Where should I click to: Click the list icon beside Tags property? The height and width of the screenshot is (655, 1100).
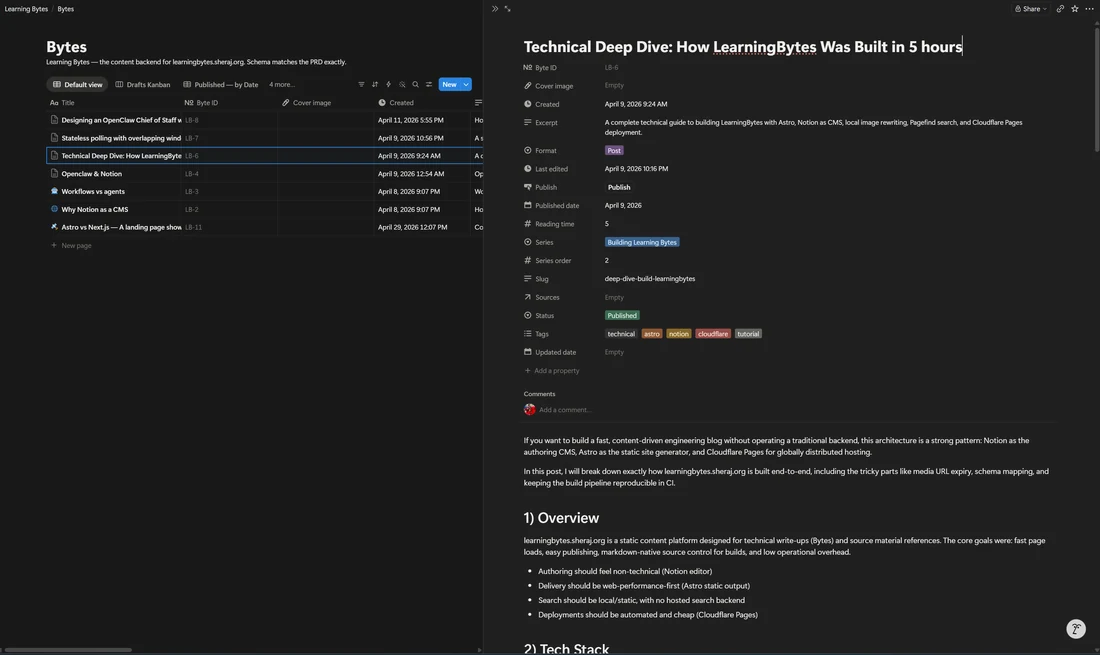pos(528,334)
